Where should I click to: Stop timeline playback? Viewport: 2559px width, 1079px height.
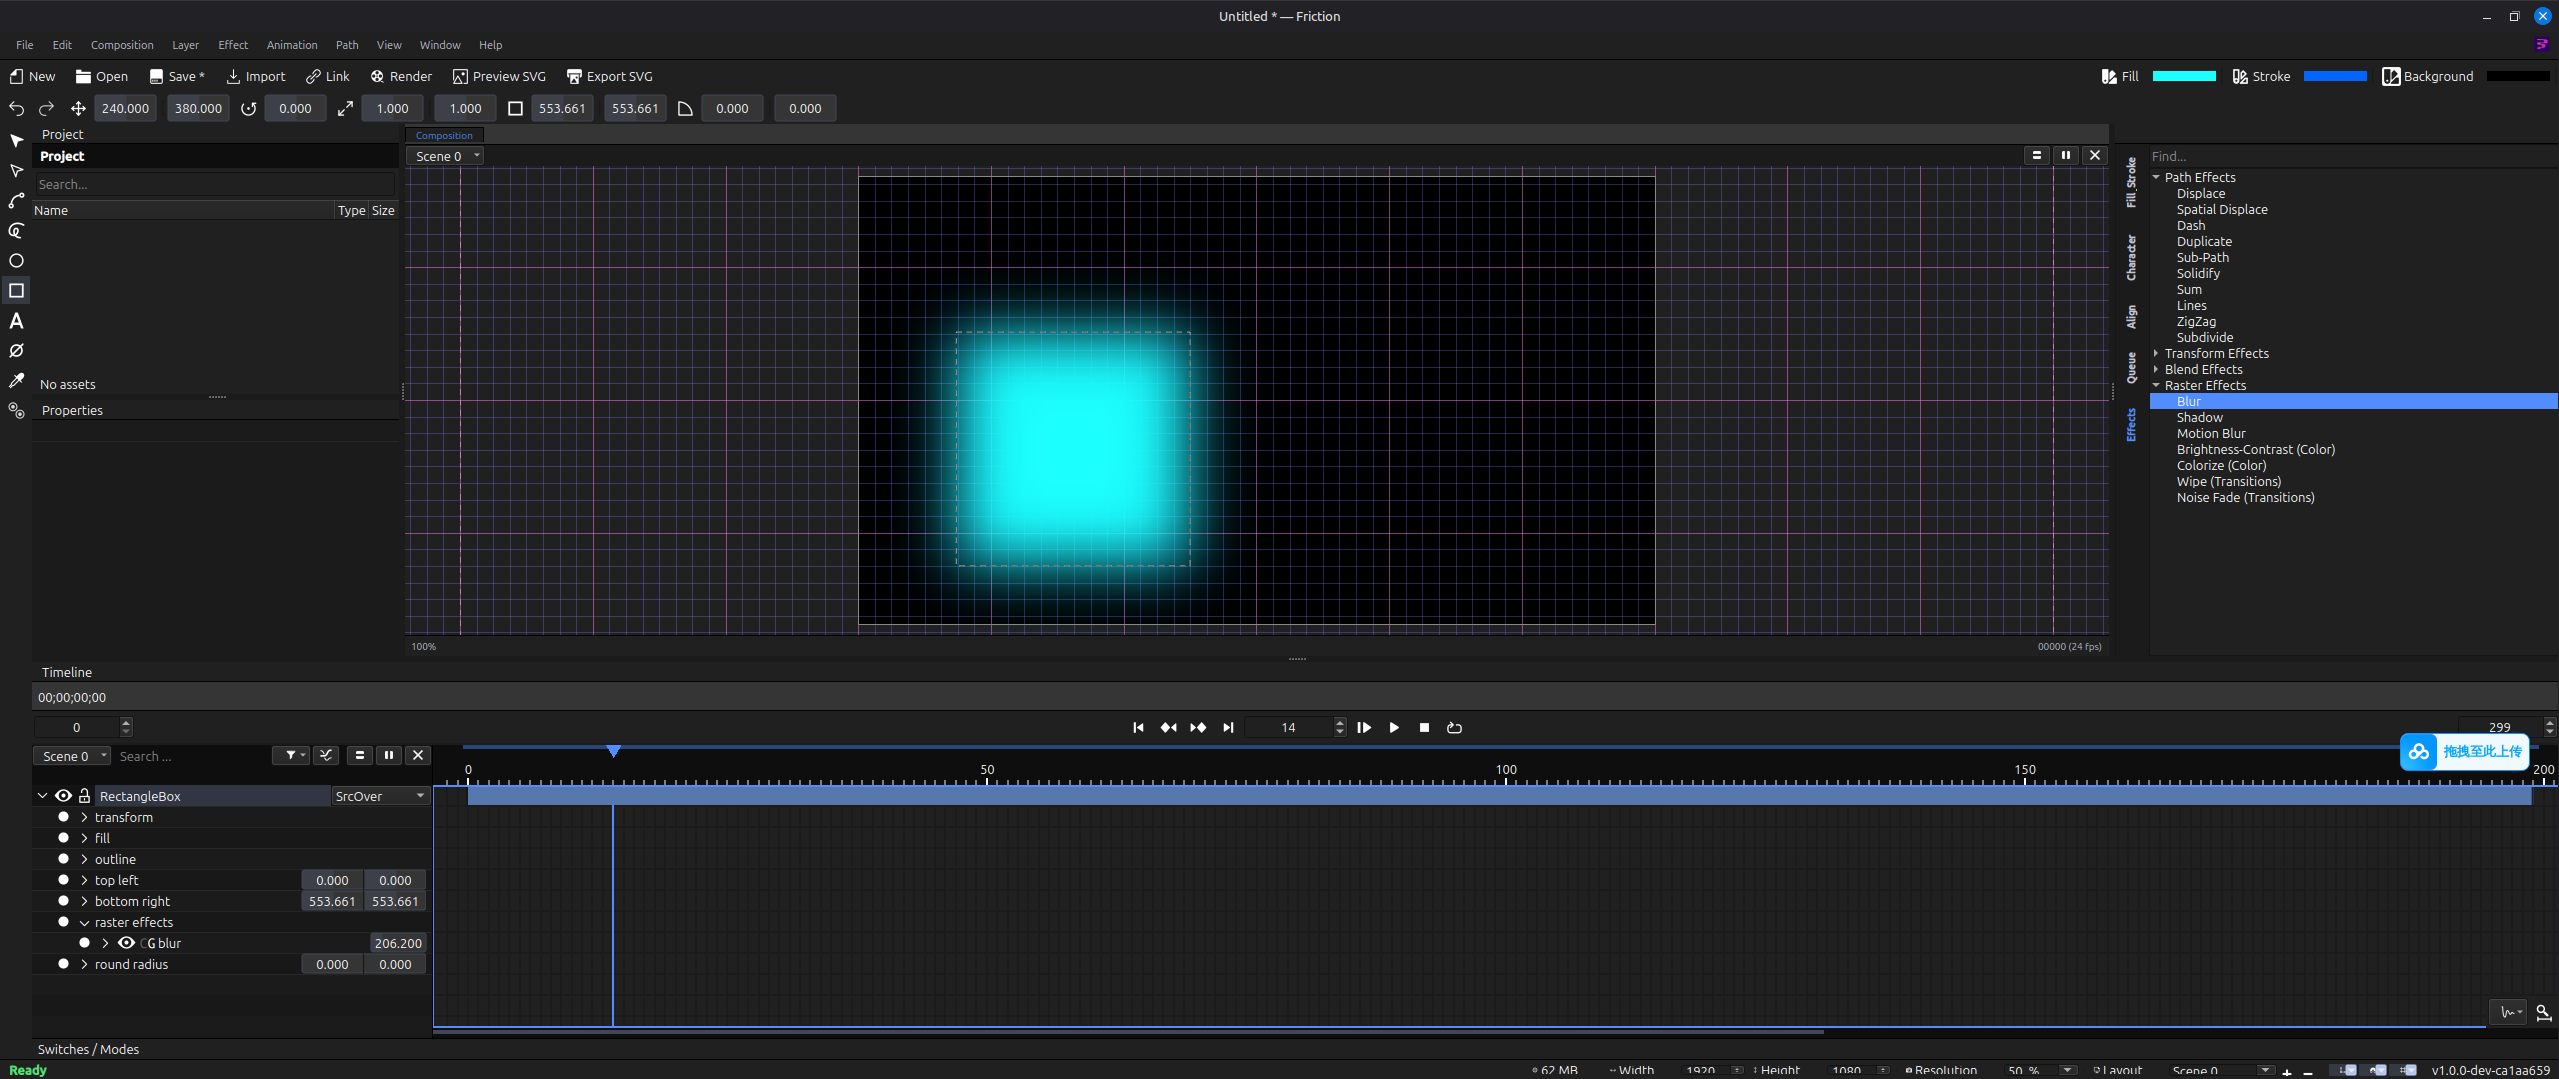(1424, 728)
